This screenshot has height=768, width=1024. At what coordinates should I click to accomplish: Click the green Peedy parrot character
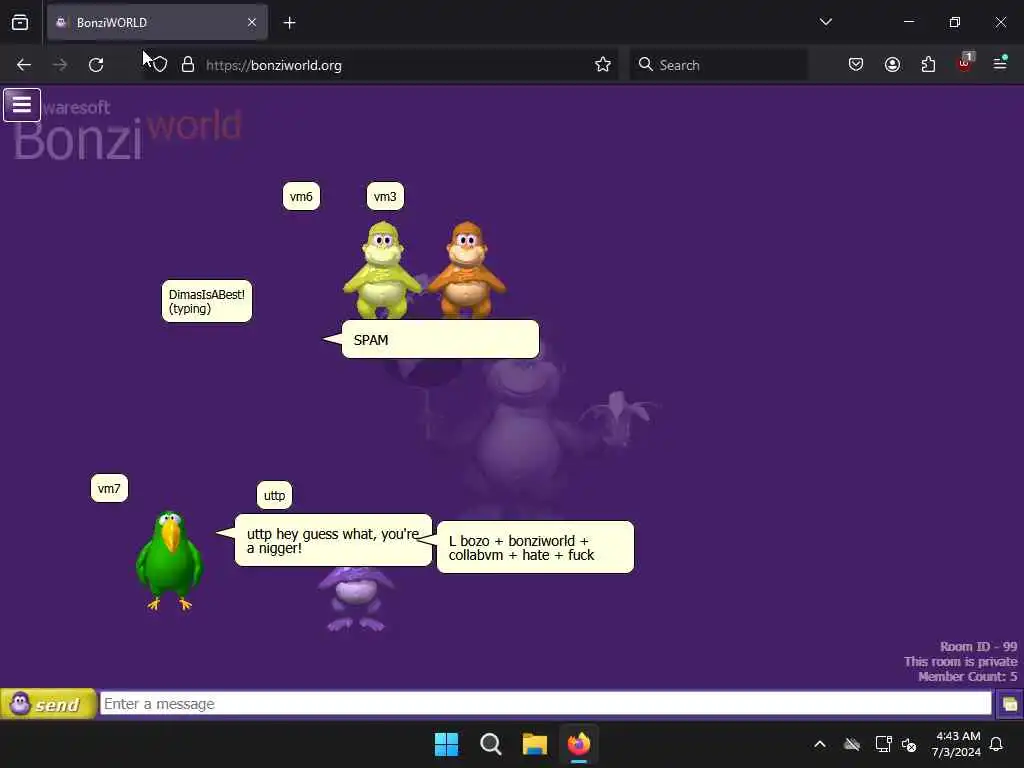(169, 560)
